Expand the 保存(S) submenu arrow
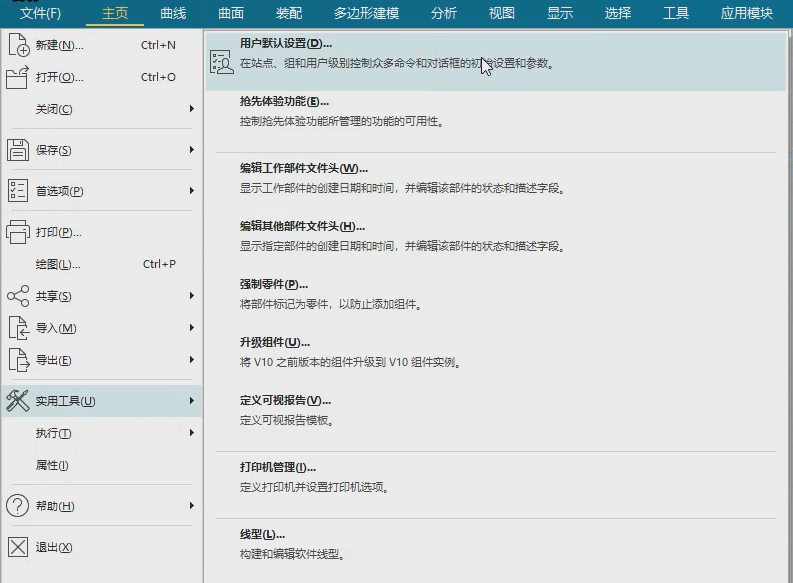Screen dimensions: 793x583 tap(192, 150)
